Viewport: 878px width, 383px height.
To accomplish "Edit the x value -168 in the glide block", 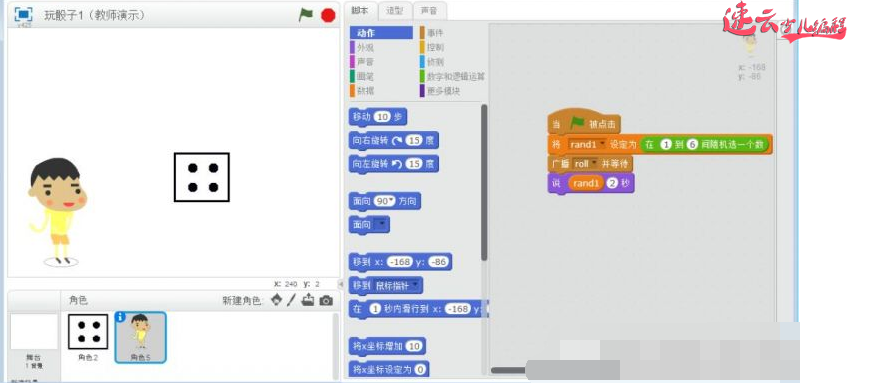I will coord(457,309).
